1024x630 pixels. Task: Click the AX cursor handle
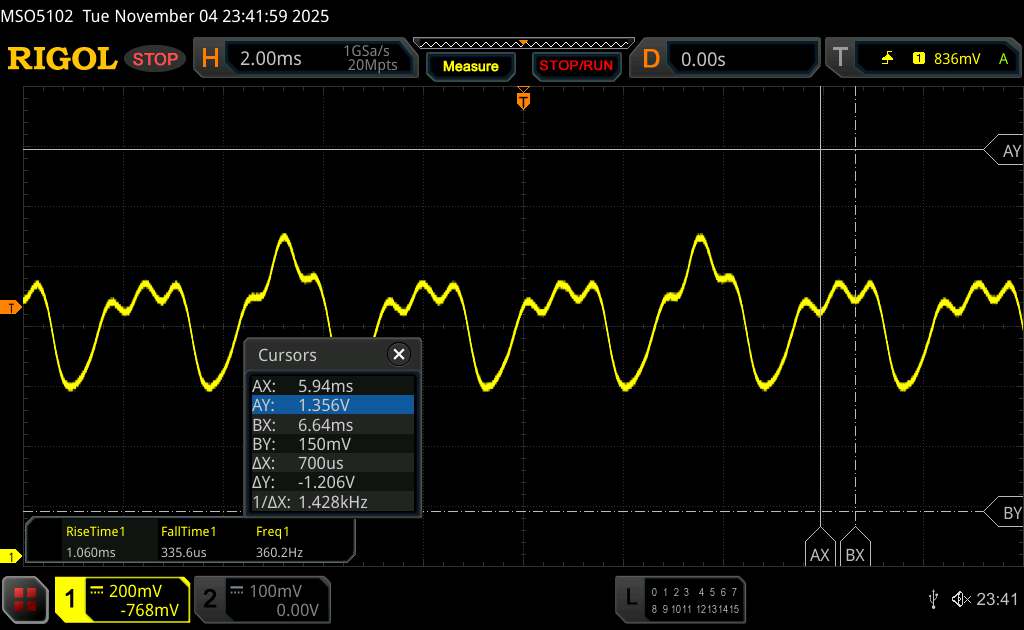(820, 553)
